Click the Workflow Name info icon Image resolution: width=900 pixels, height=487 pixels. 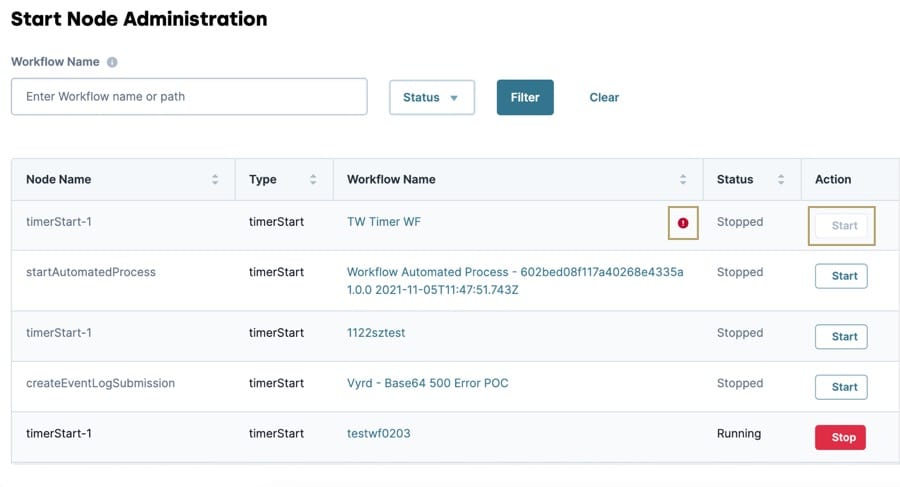tap(112, 62)
